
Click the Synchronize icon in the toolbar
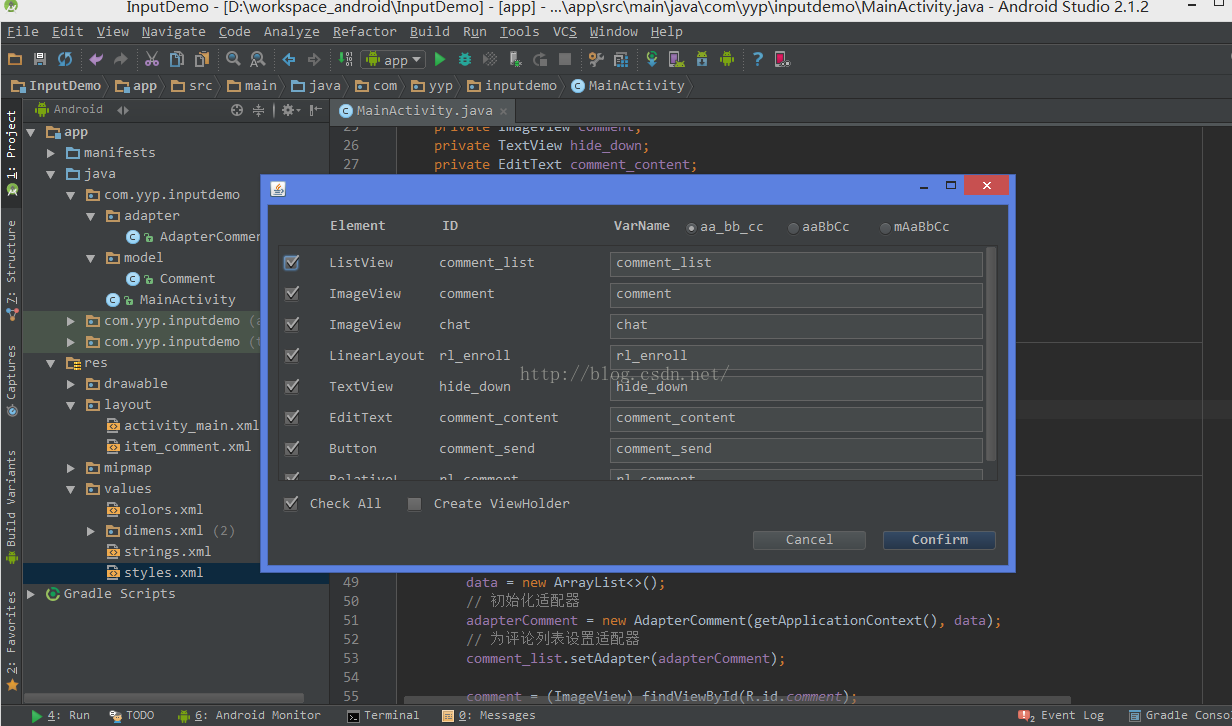tap(65, 60)
